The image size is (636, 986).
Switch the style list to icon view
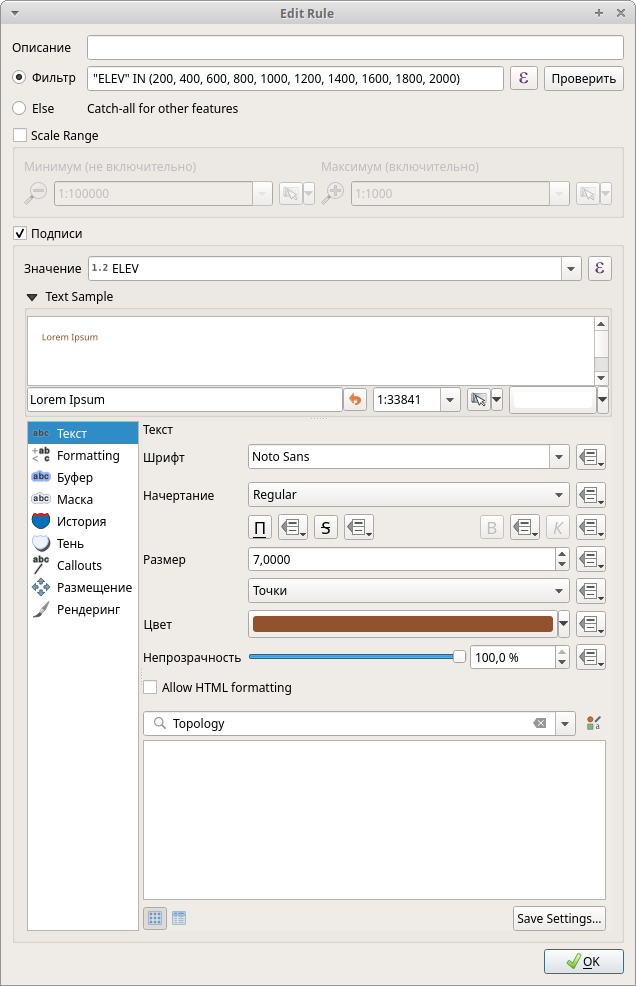(155, 918)
